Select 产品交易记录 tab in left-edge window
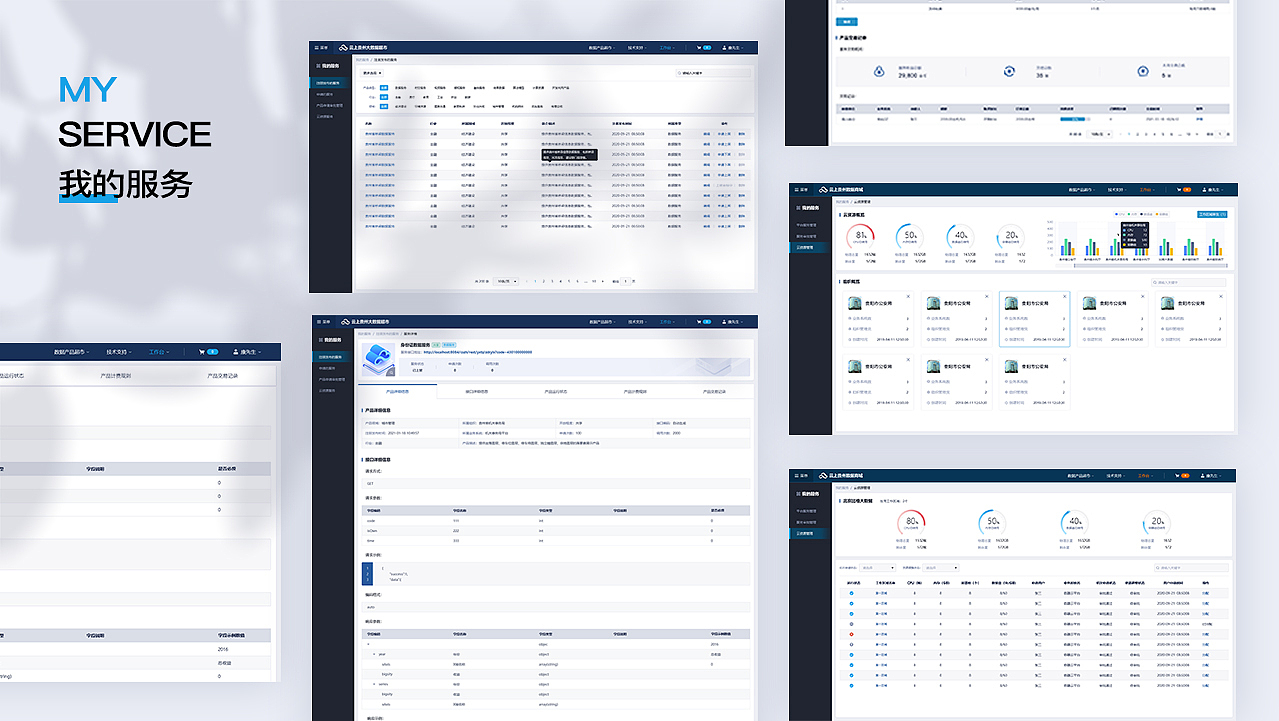 coord(222,376)
